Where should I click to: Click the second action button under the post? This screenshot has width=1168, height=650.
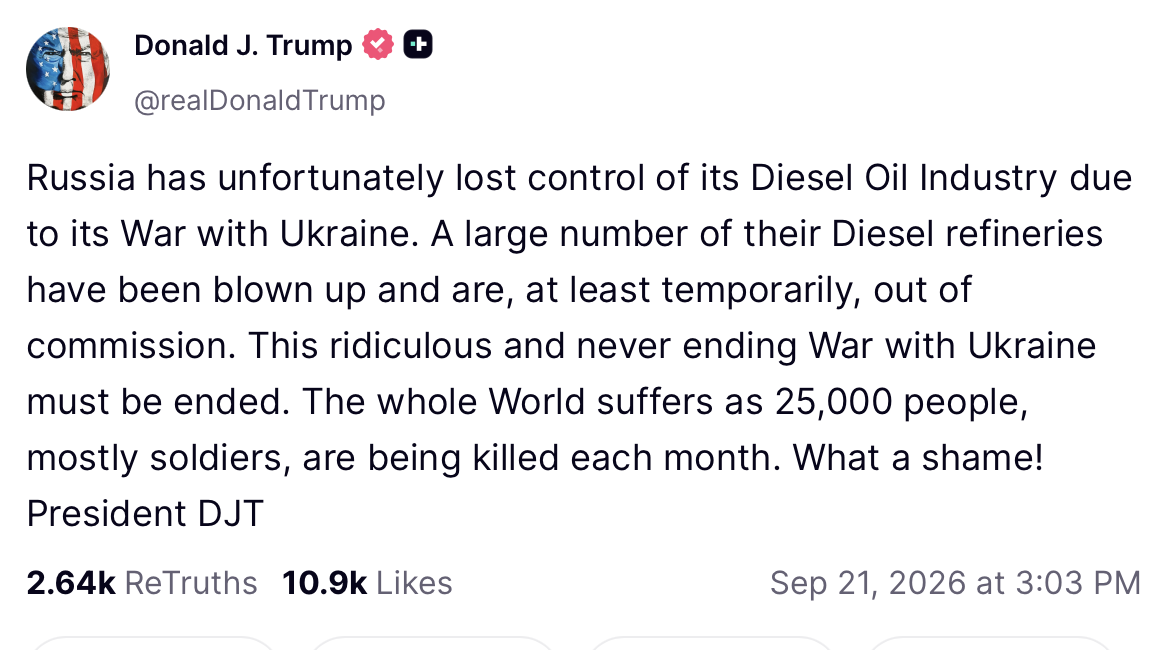[x=433, y=643]
